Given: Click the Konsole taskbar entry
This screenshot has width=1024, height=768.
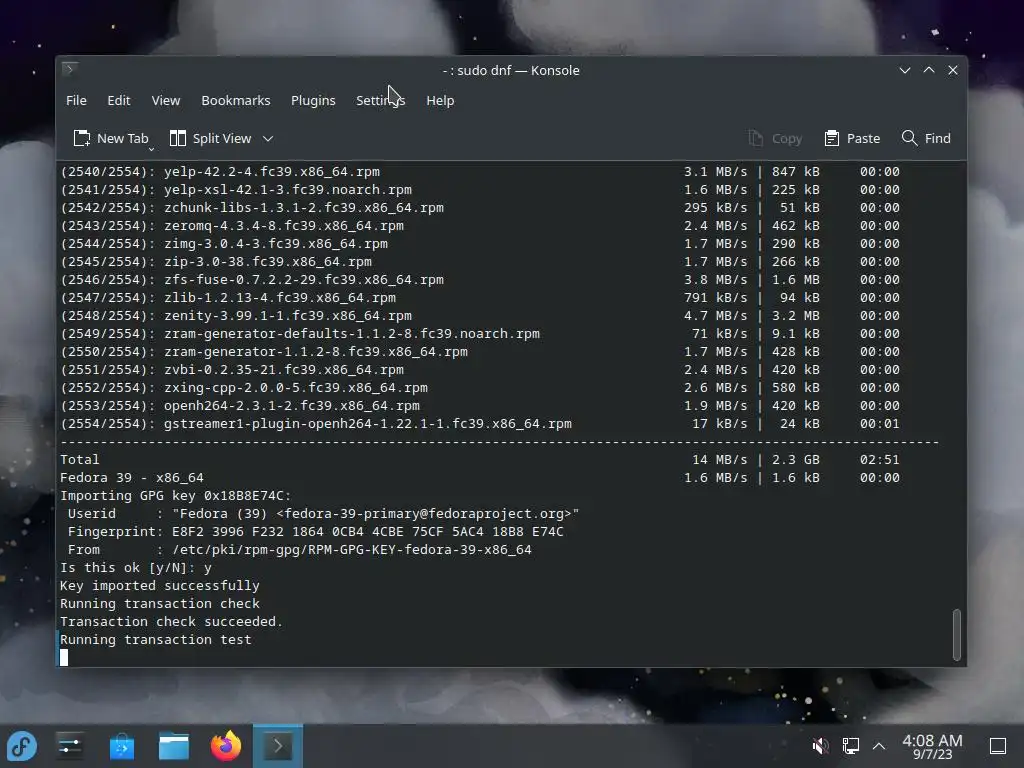Looking at the screenshot, I should 278,746.
